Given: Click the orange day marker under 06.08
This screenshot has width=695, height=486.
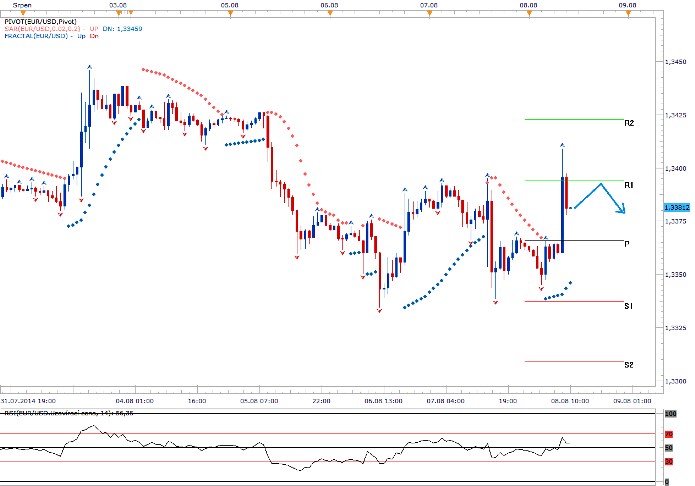Looking at the screenshot, I should pos(330,13).
